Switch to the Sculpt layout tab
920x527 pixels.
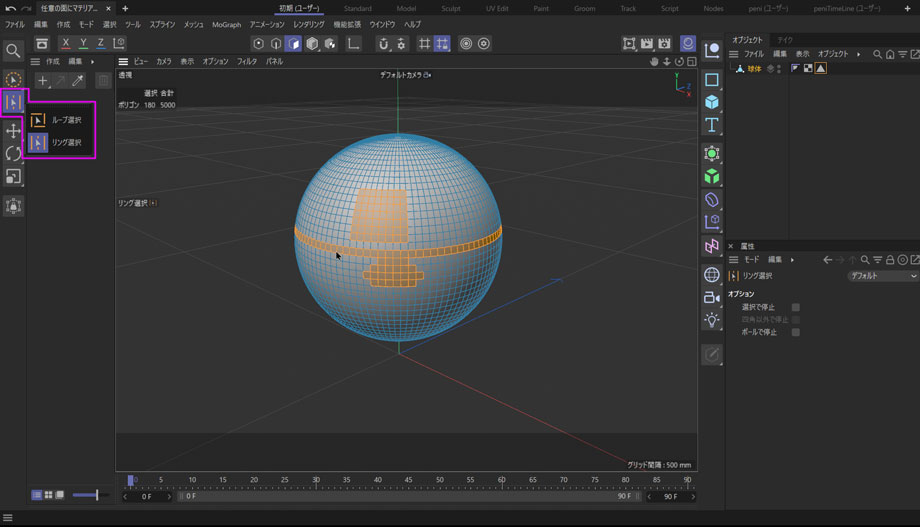(x=450, y=8)
